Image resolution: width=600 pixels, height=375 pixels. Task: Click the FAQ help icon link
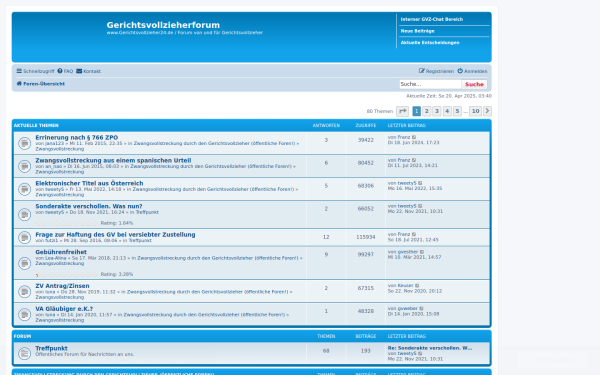(60, 71)
